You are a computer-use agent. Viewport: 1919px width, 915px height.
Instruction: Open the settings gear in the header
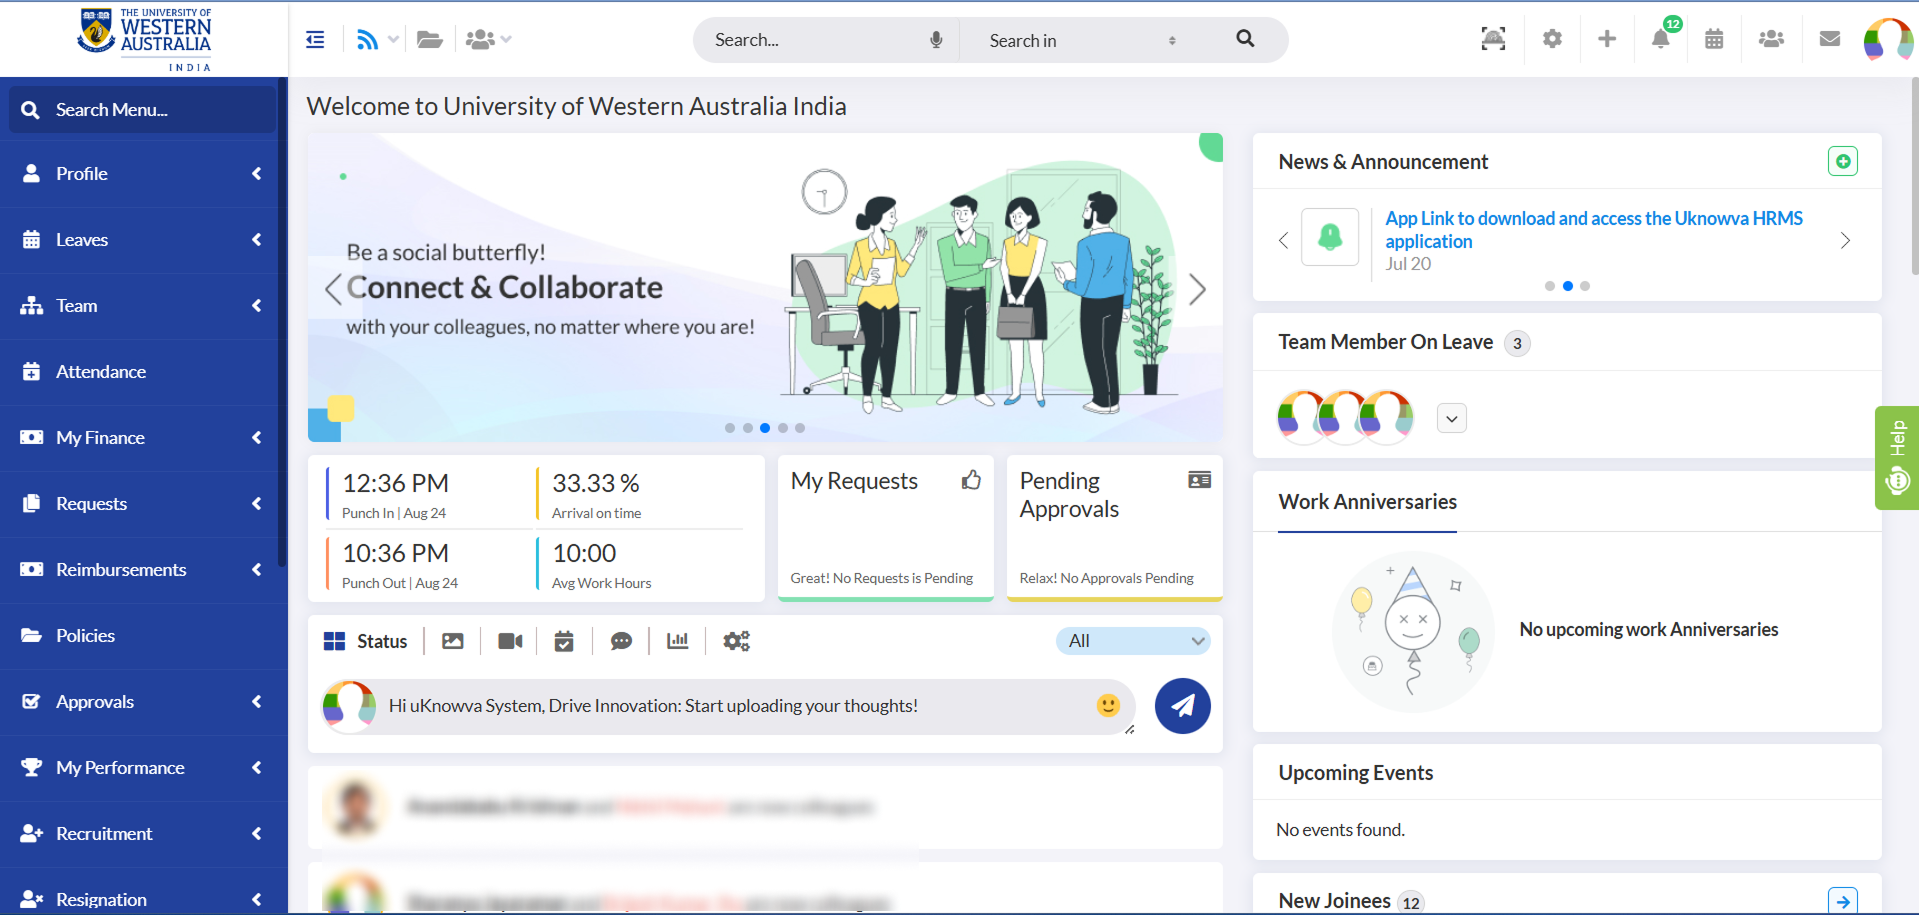1552,39
